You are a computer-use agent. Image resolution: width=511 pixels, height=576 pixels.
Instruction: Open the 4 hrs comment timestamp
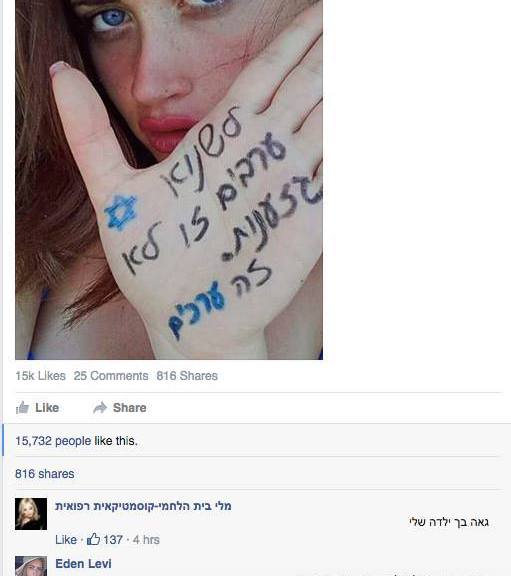[x=146, y=540]
